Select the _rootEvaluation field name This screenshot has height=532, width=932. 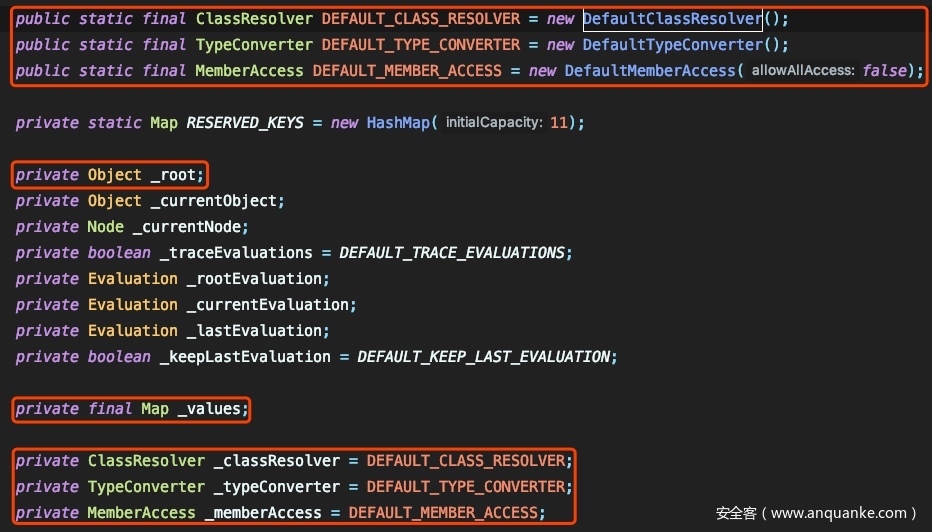(x=258, y=279)
